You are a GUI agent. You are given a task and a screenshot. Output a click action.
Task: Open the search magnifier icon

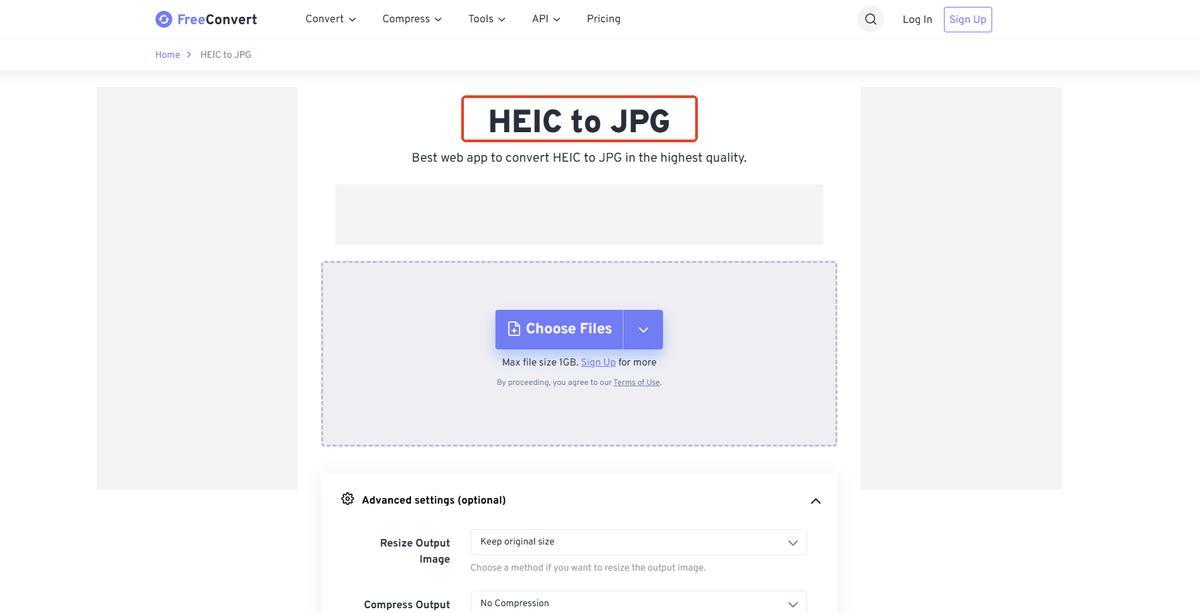point(870,19)
